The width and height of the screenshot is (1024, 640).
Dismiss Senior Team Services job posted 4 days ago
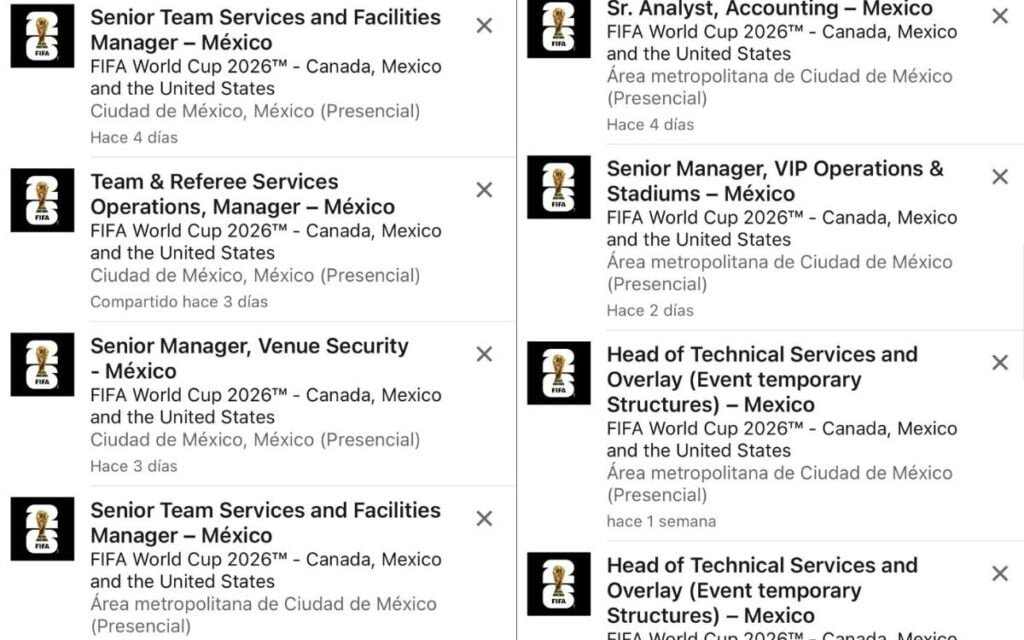coord(484,26)
